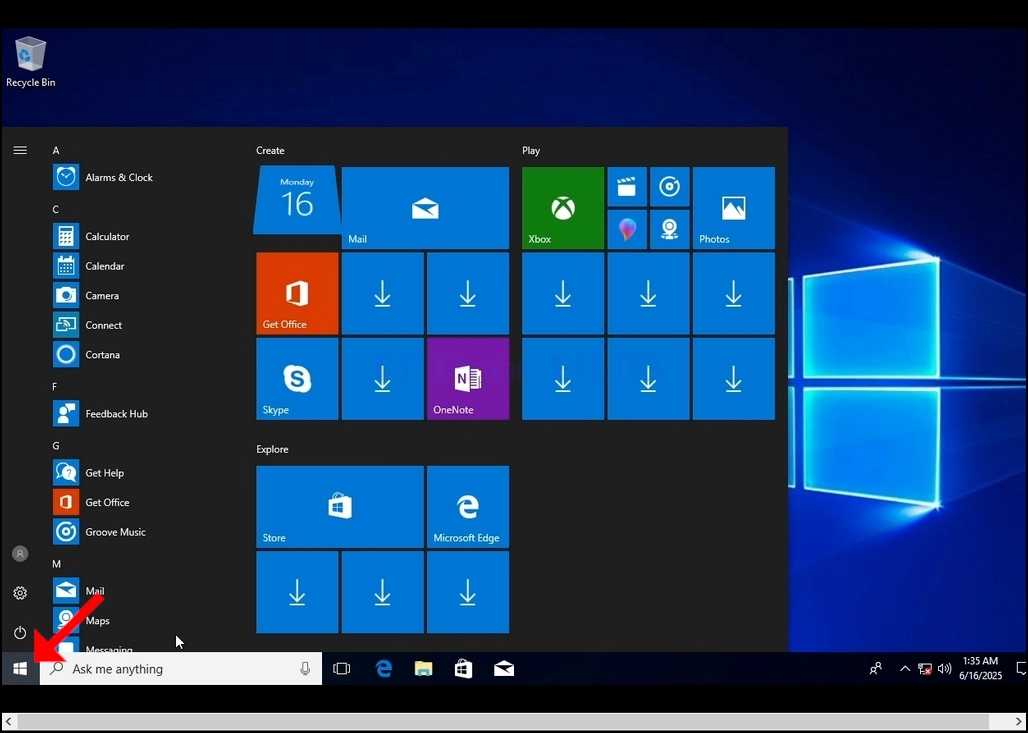Click the horizontal scrollbar left arrow
The height and width of the screenshot is (733, 1028).
pos(8,721)
